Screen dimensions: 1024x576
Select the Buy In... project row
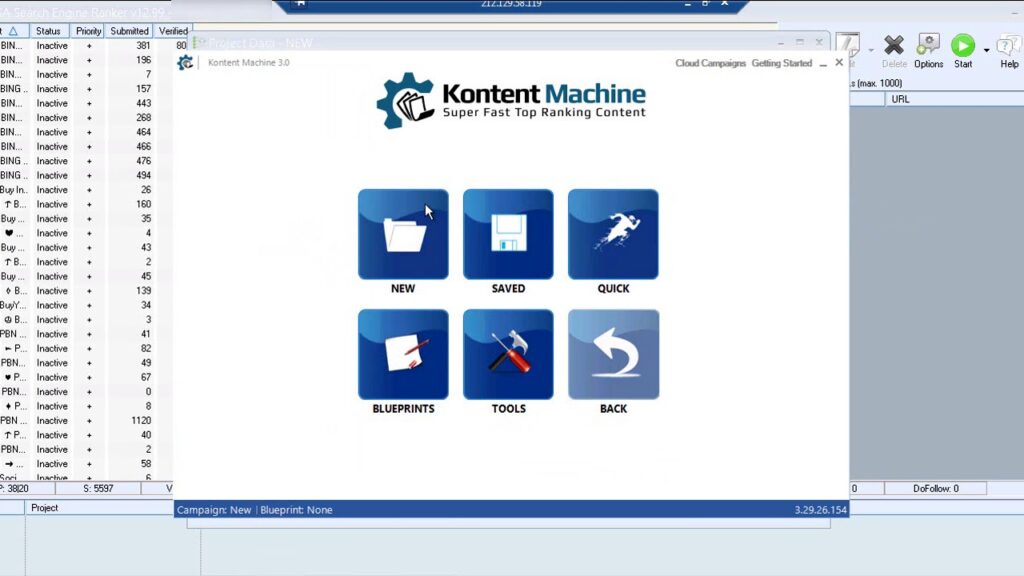tap(86, 190)
